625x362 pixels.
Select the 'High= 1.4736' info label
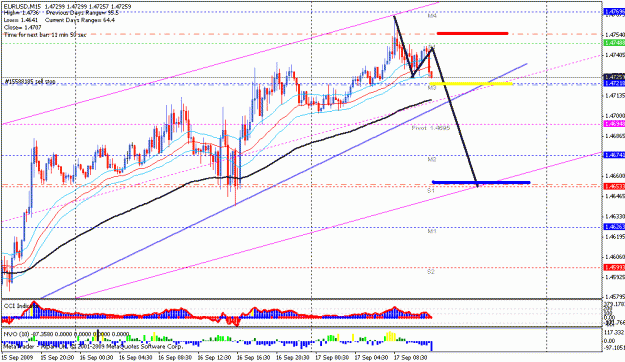tap(22, 13)
